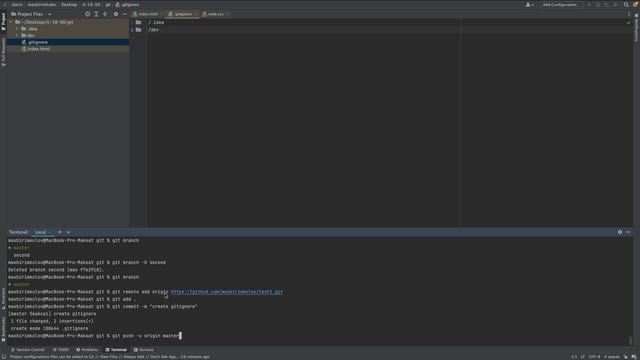Open editor tabs more options menu
The image size is (640, 360).
[629, 14]
